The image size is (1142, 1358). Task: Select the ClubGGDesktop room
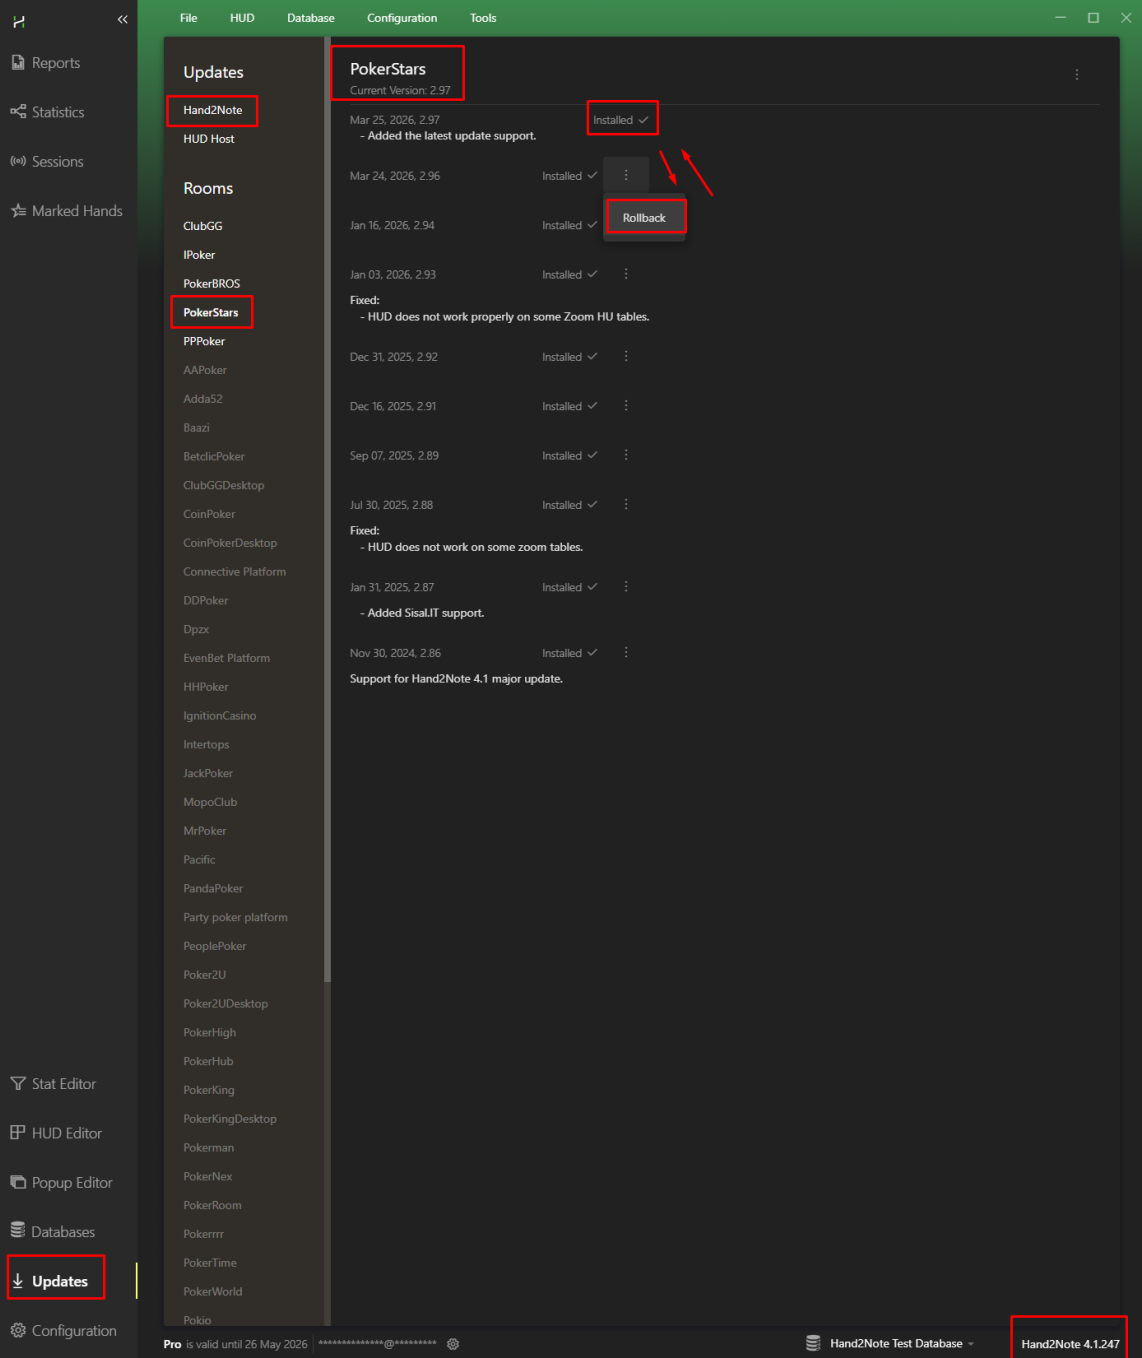(x=224, y=486)
